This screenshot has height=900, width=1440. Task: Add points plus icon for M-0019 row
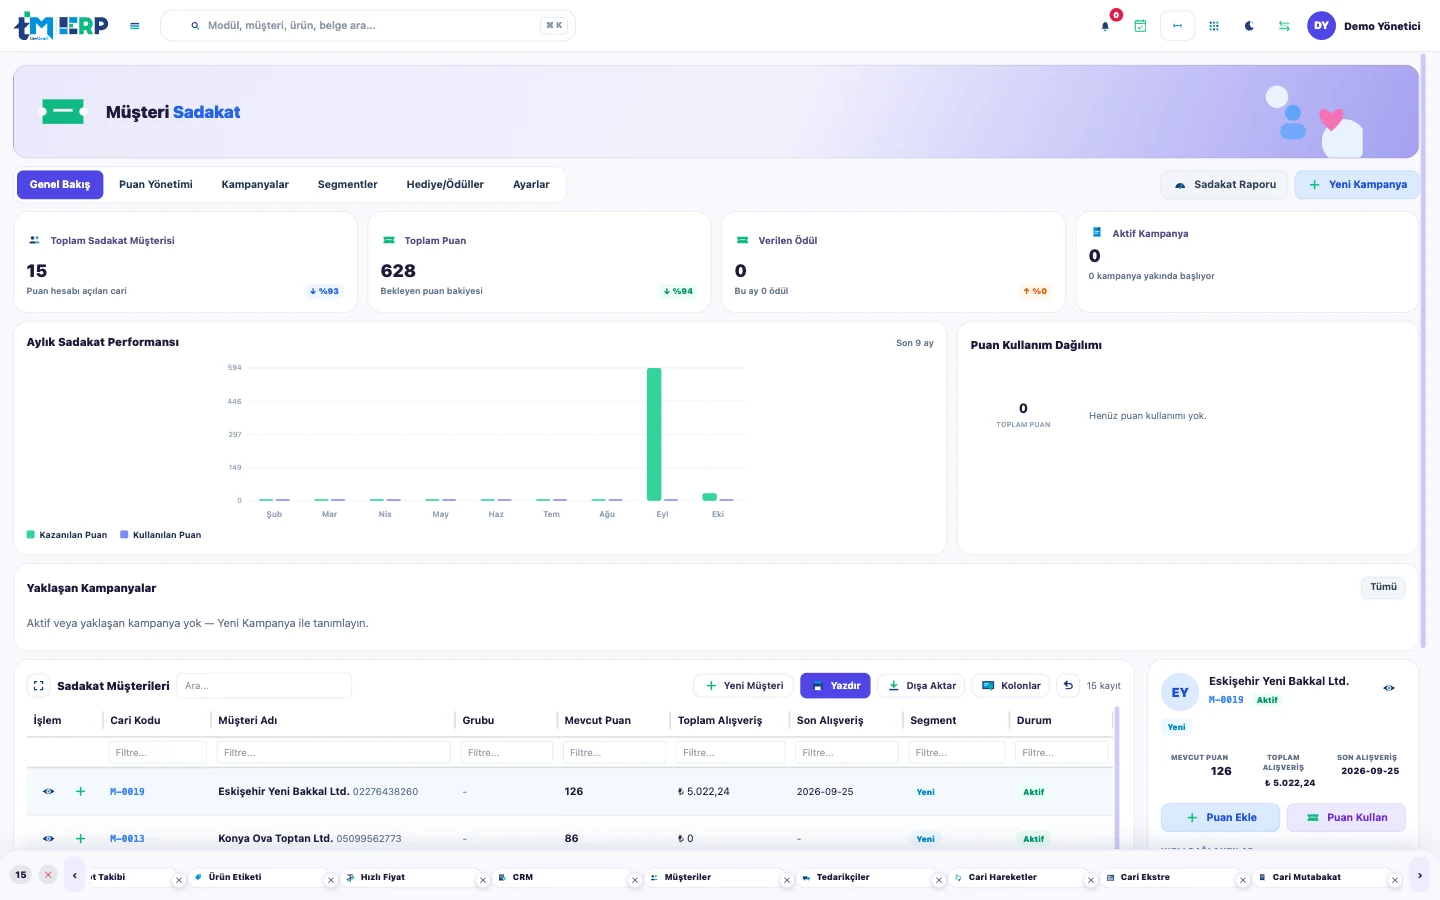(x=81, y=792)
